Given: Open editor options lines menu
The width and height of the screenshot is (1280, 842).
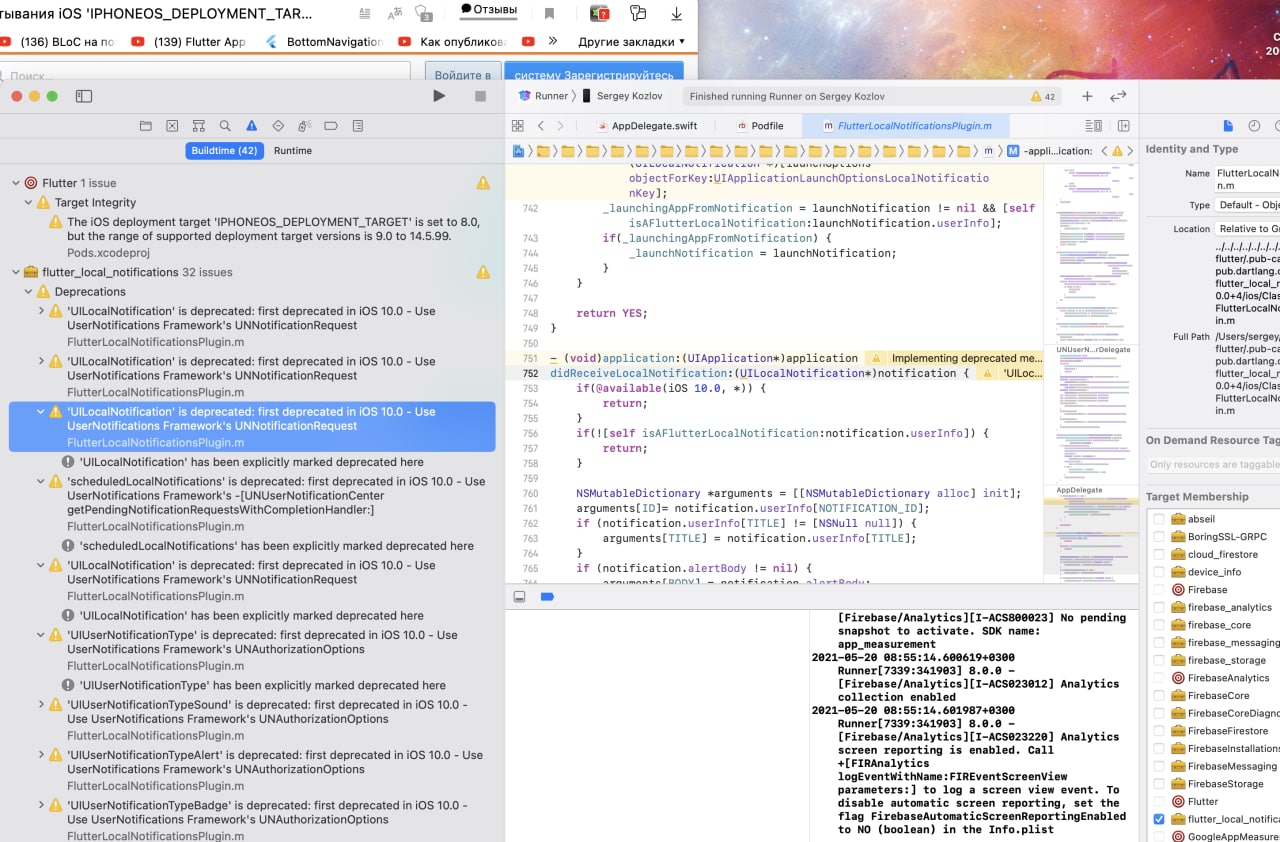Looking at the screenshot, I should [1093, 126].
